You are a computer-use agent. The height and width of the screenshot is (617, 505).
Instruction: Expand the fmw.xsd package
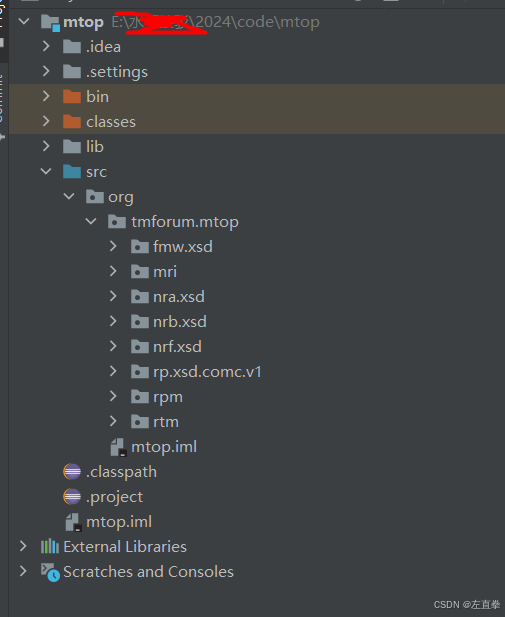(113, 246)
